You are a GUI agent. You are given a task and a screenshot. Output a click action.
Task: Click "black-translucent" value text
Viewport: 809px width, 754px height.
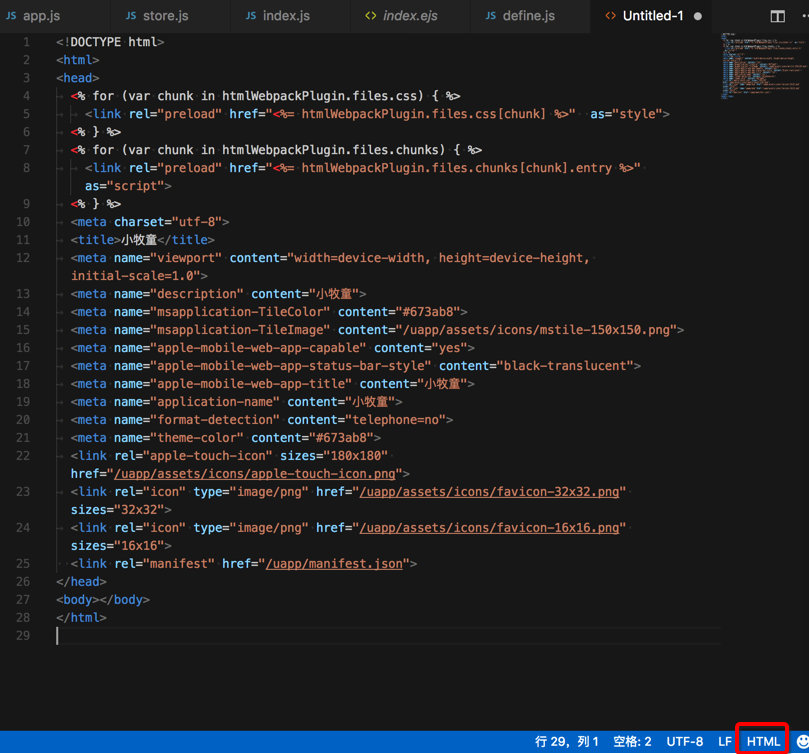(565, 366)
